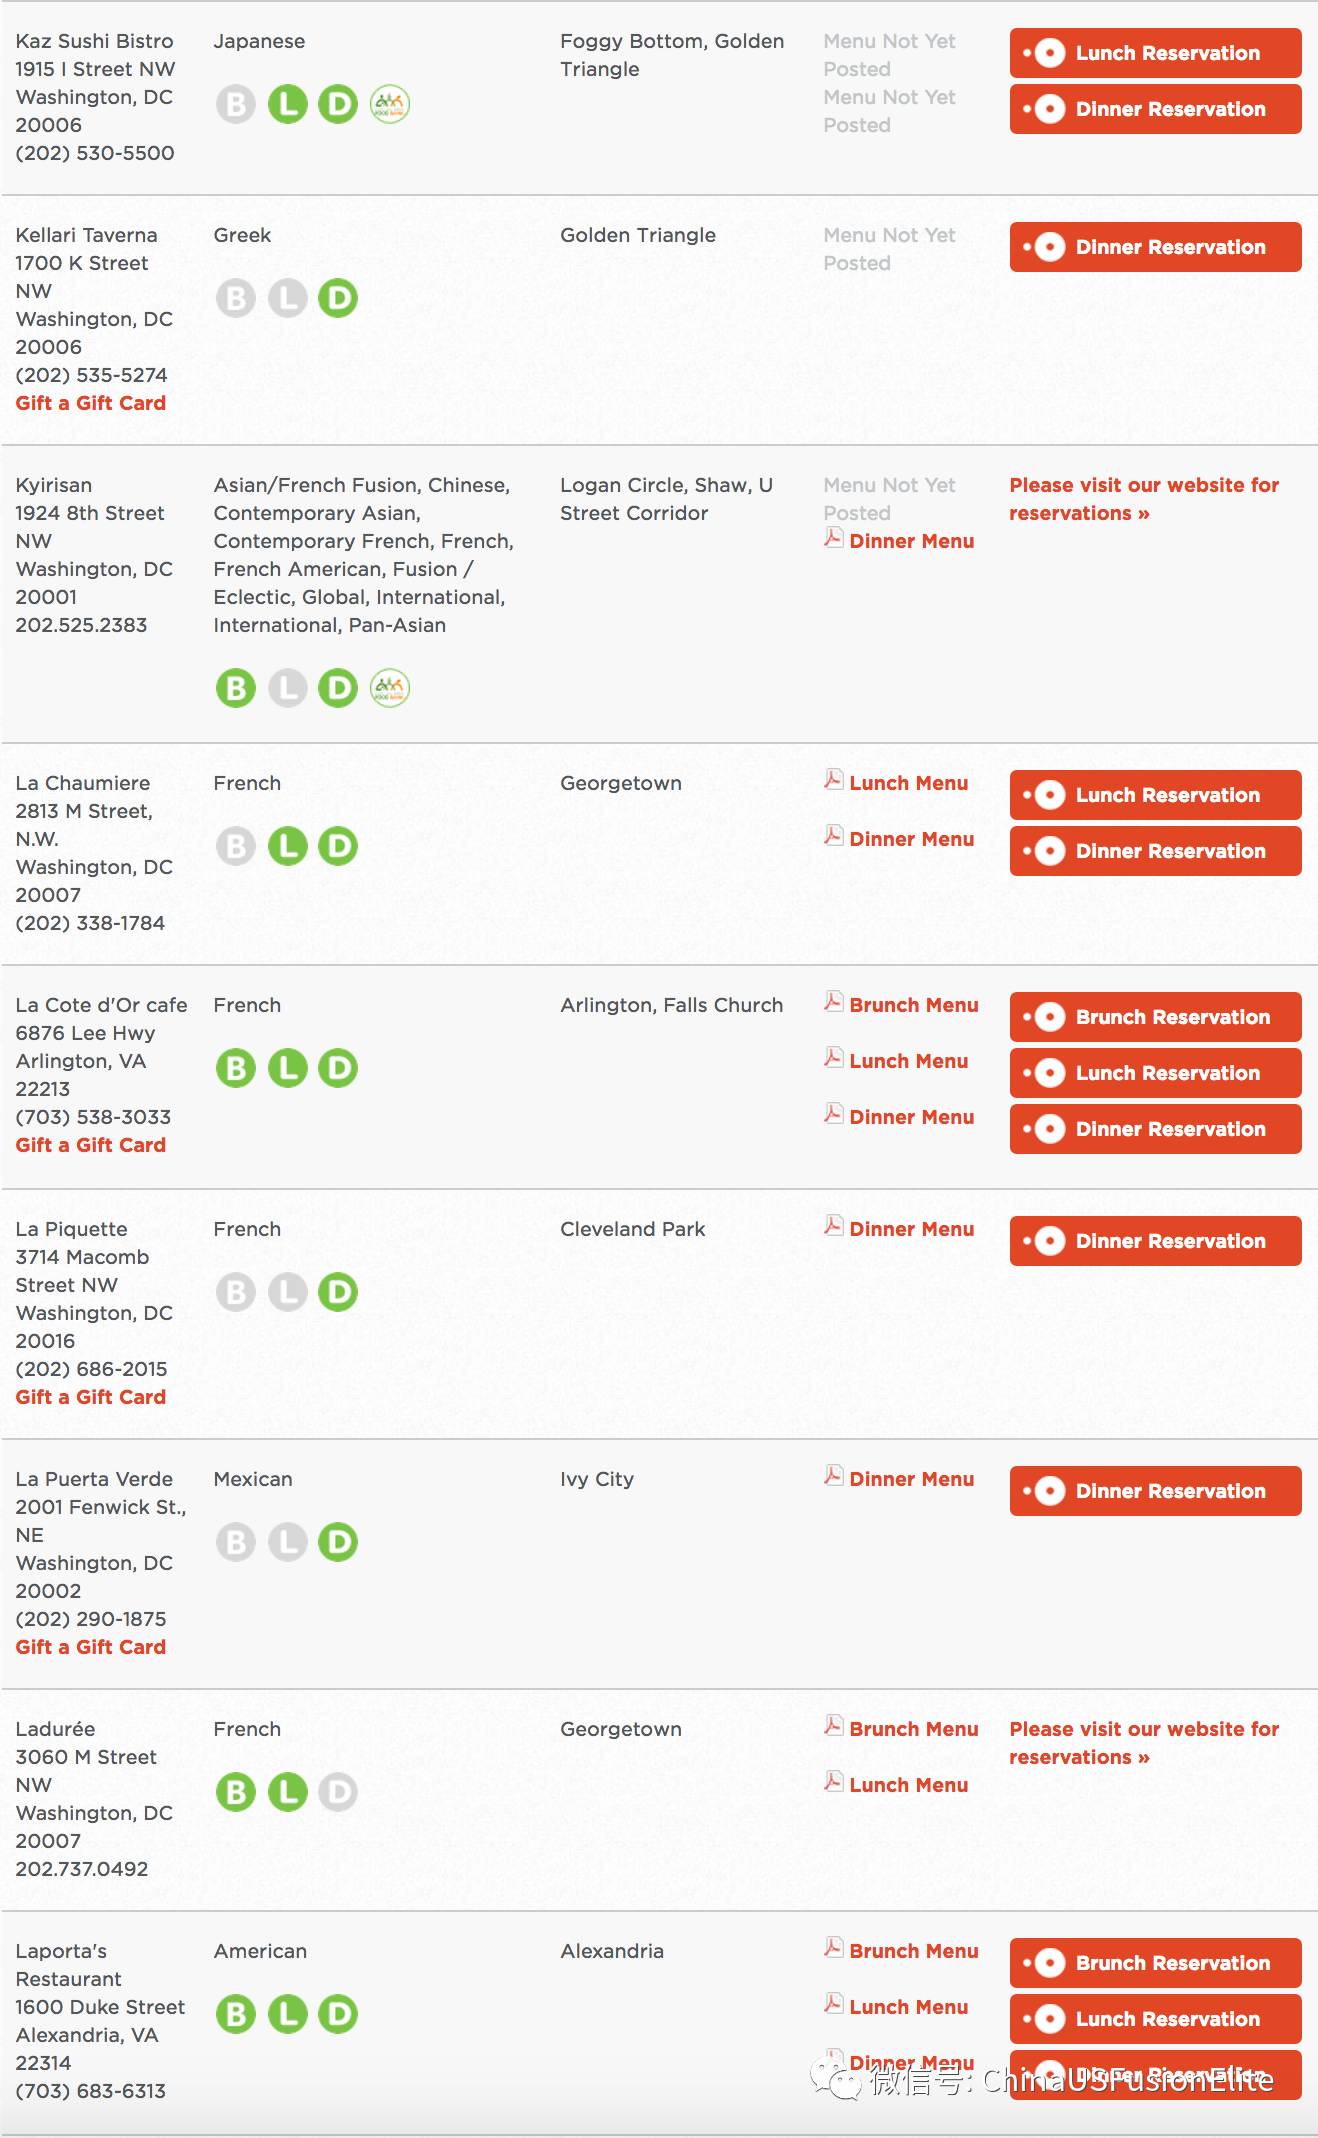Click the green Brunch icon for Kyirisan
Viewport: 1318px width, 2138px height.
[236, 688]
